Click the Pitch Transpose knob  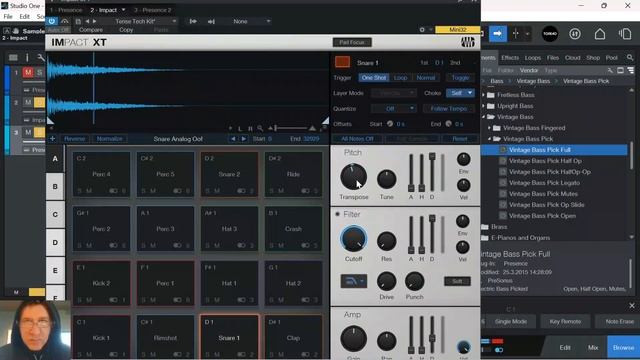click(x=353, y=177)
